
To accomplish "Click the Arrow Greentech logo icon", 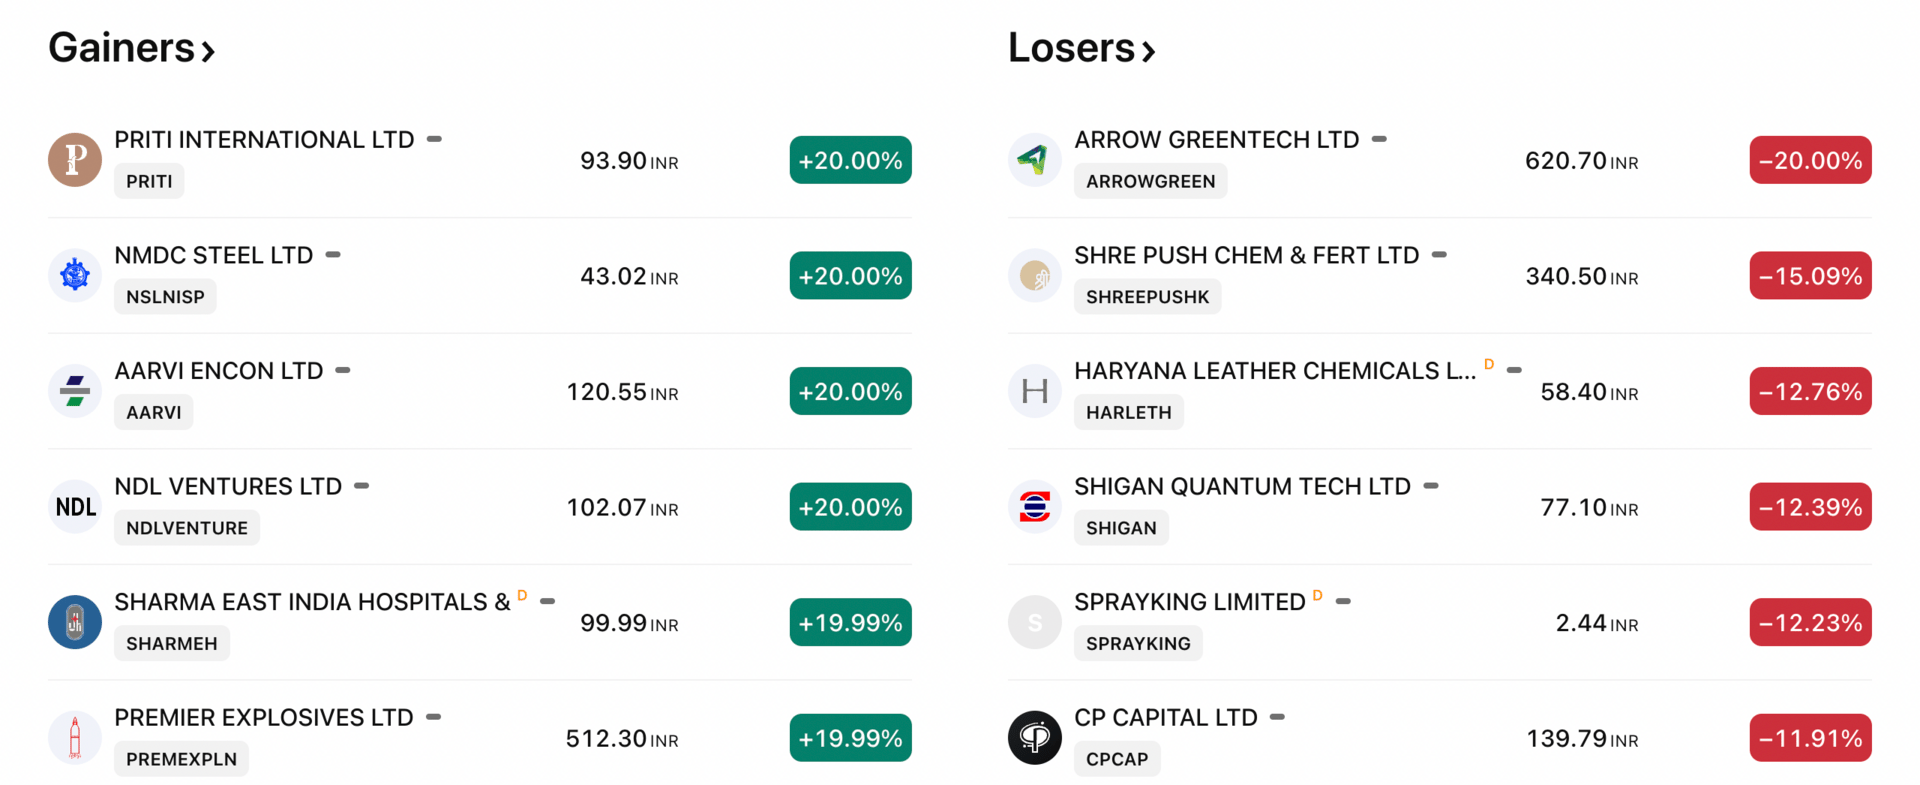I will (x=1035, y=160).
